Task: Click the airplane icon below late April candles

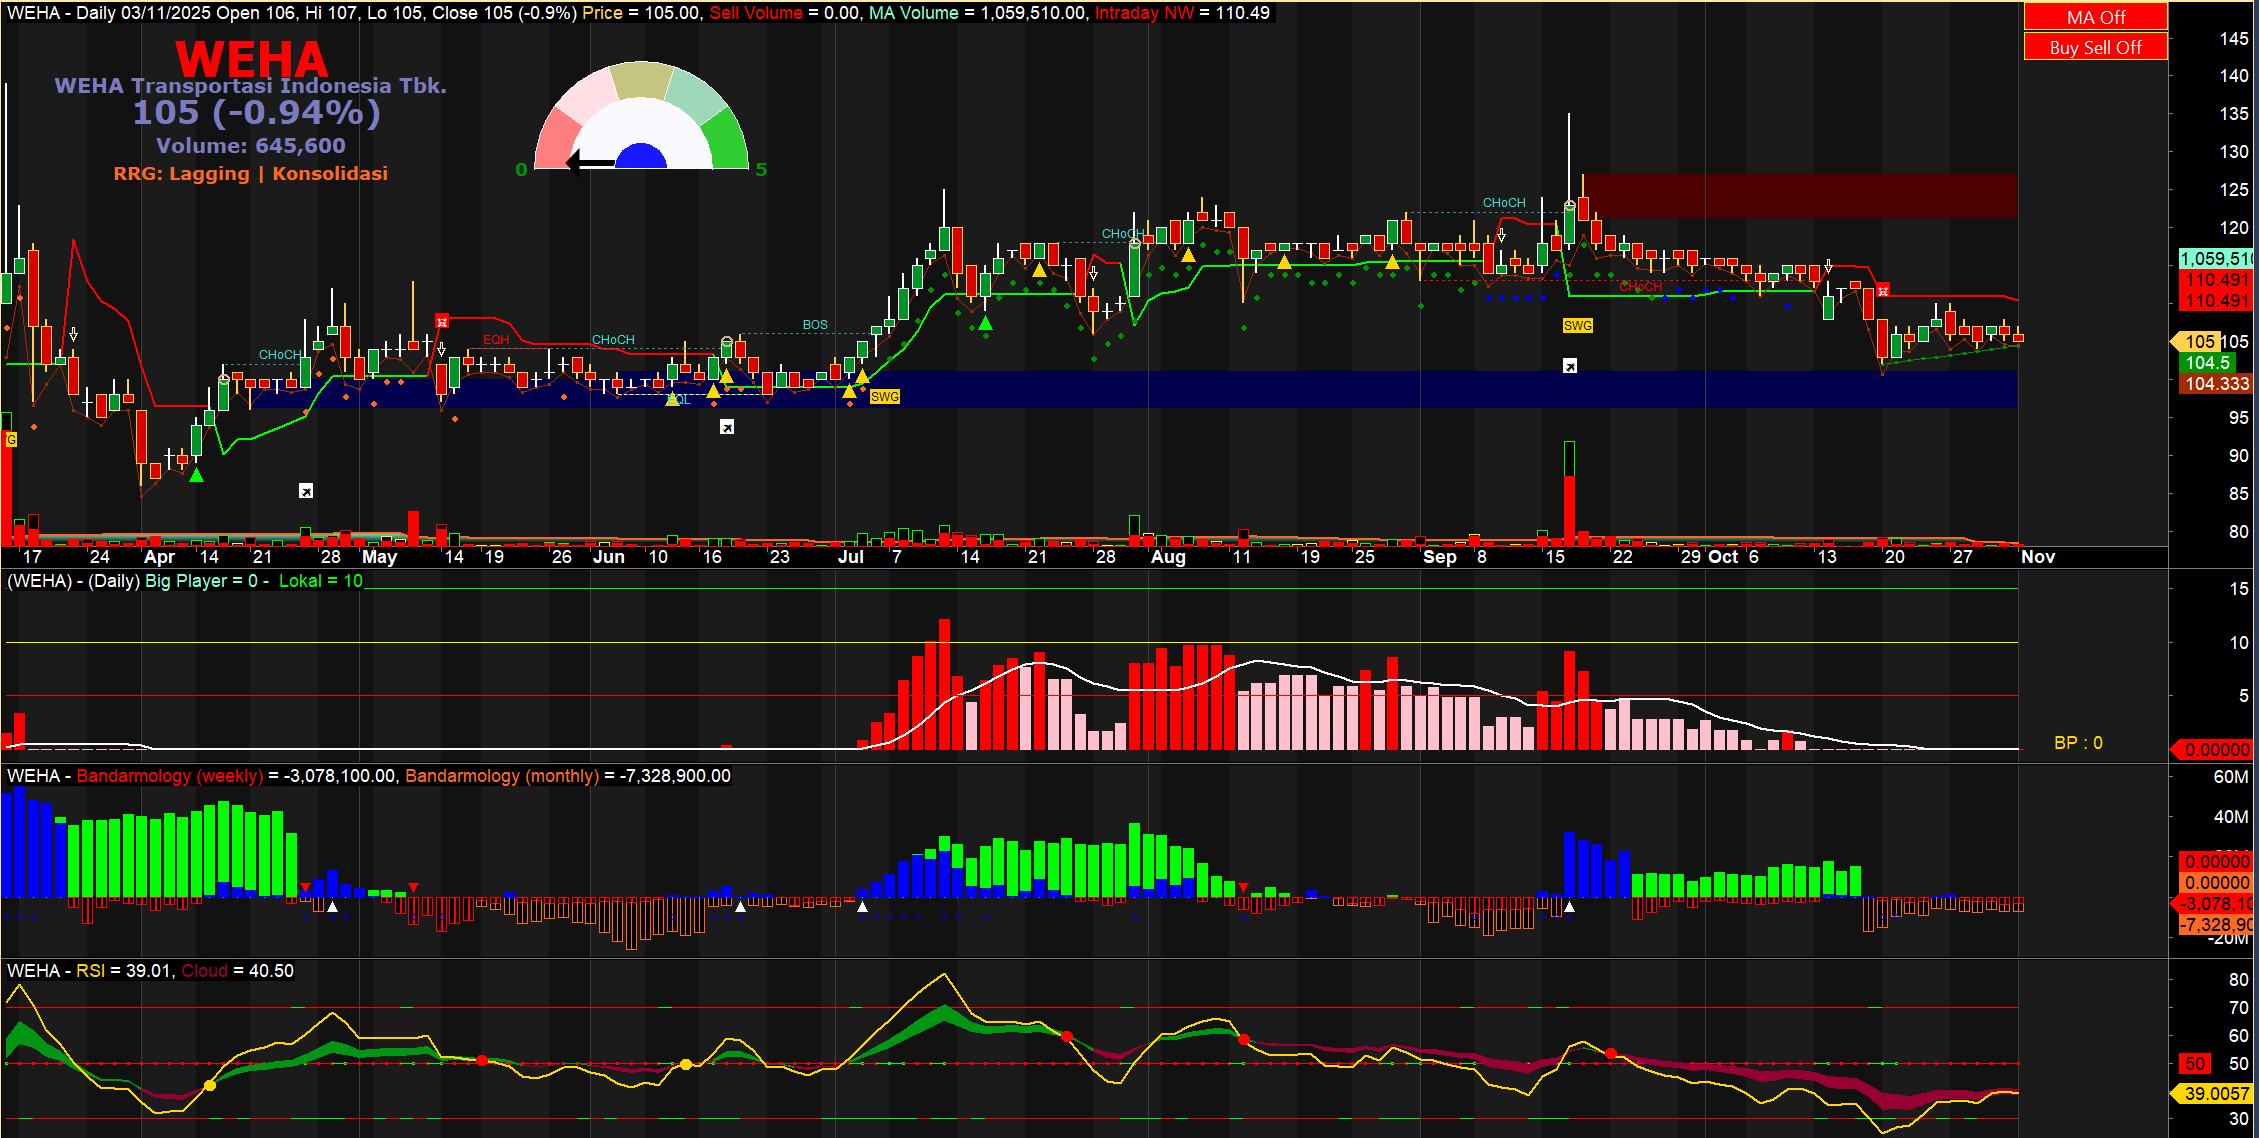Action: tap(306, 491)
